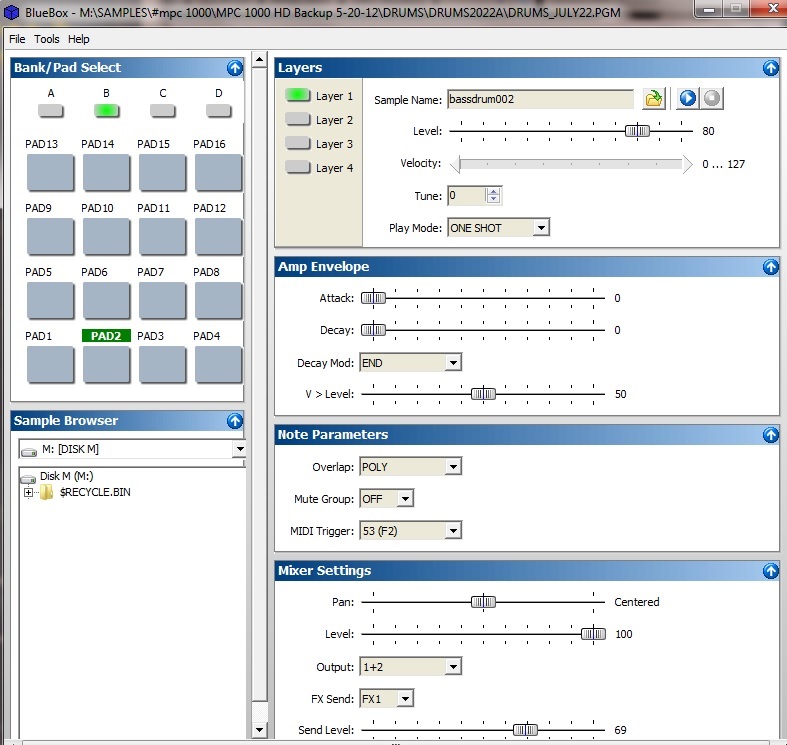This screenshot has width=787, height=745.
Task: Click left panel scrollbar down arrow
Action: point(259,730)
